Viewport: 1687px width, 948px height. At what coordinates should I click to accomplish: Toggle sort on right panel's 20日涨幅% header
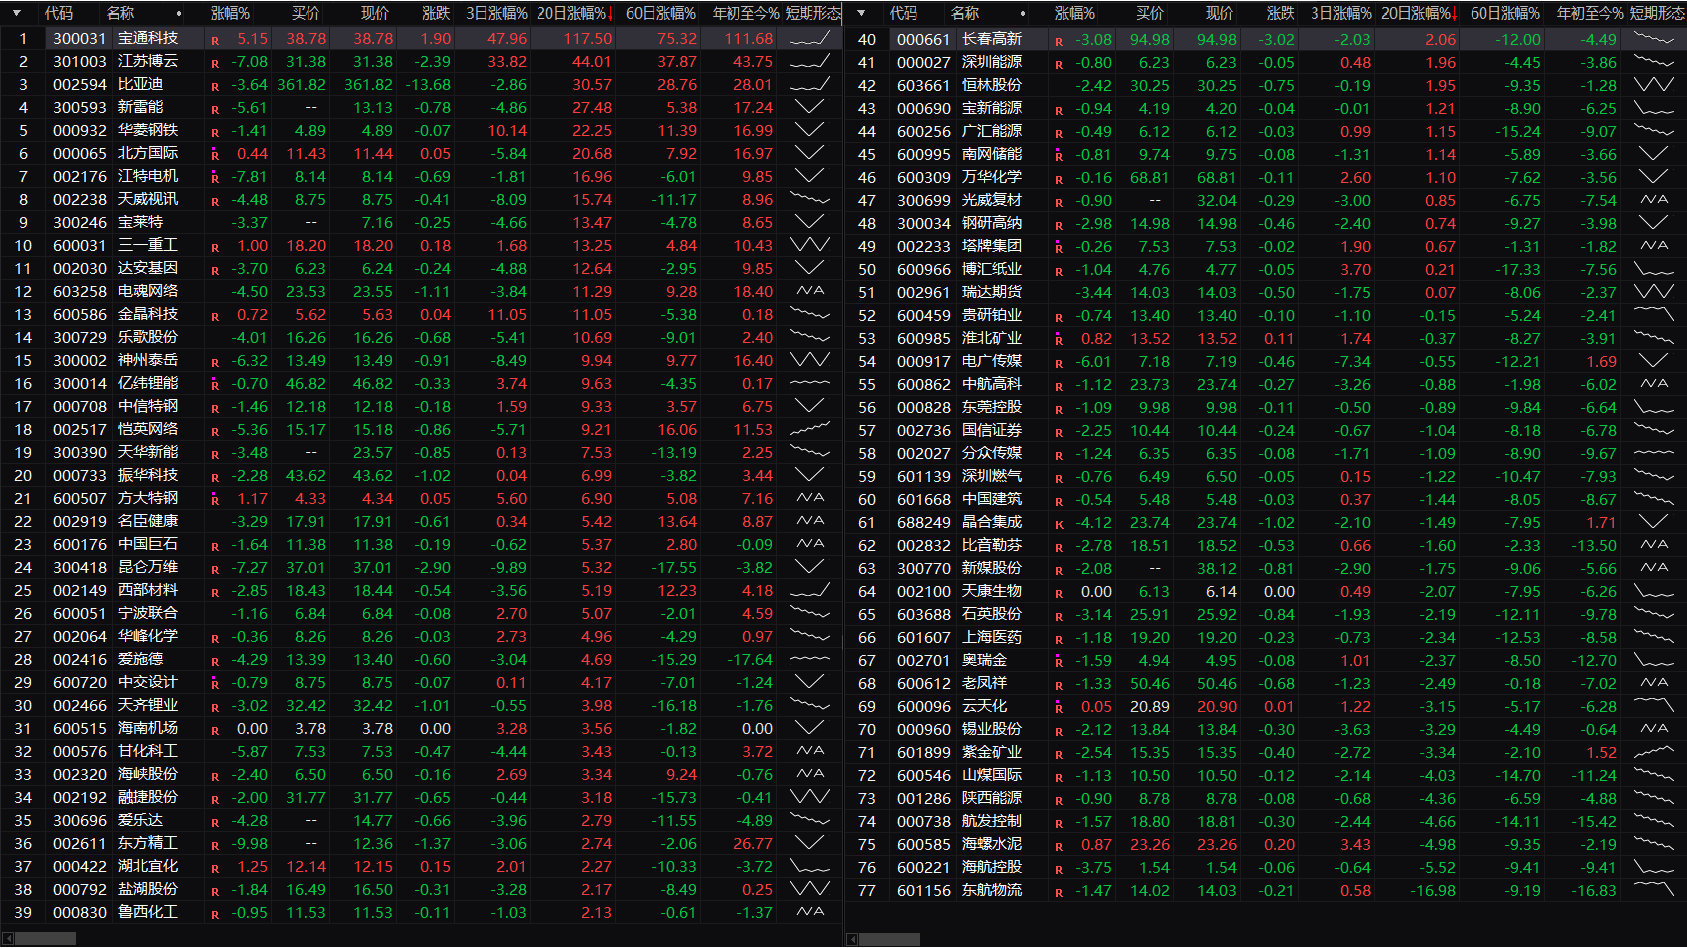(1418, 13)
